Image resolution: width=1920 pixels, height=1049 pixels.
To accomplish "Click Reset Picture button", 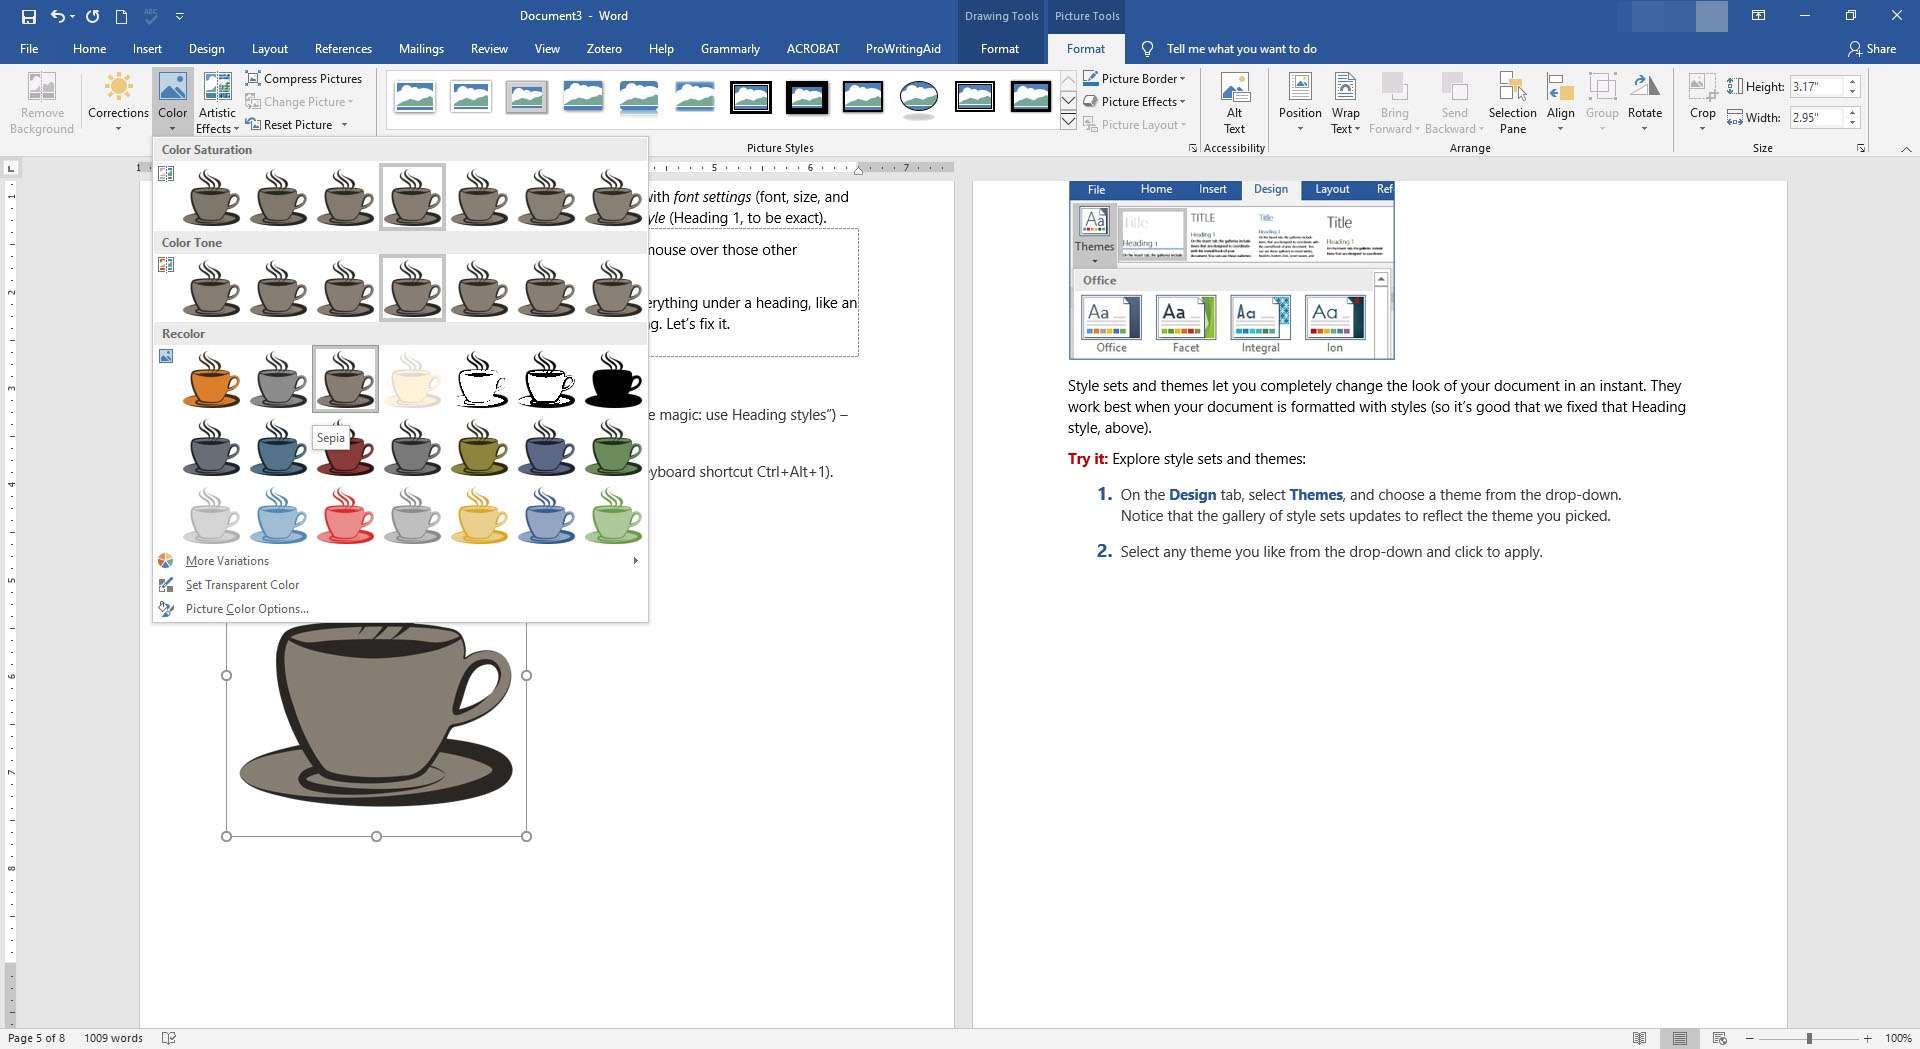I will [x=290, y=124].
